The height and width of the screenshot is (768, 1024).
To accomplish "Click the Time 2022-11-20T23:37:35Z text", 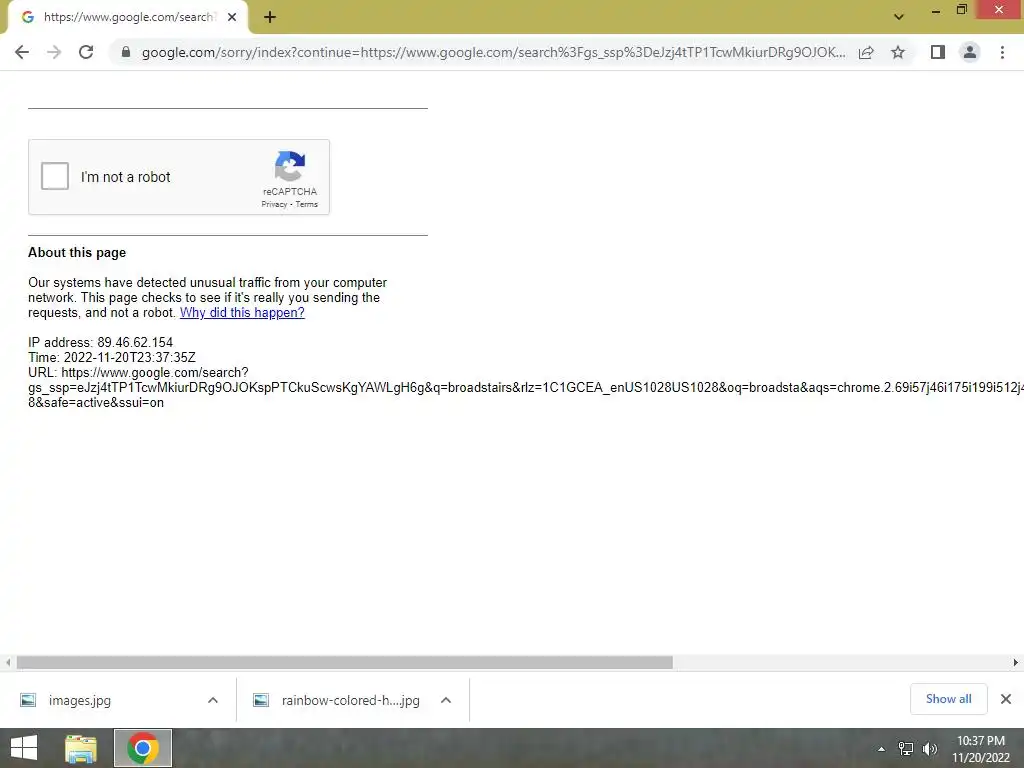I will pos(112,357).
